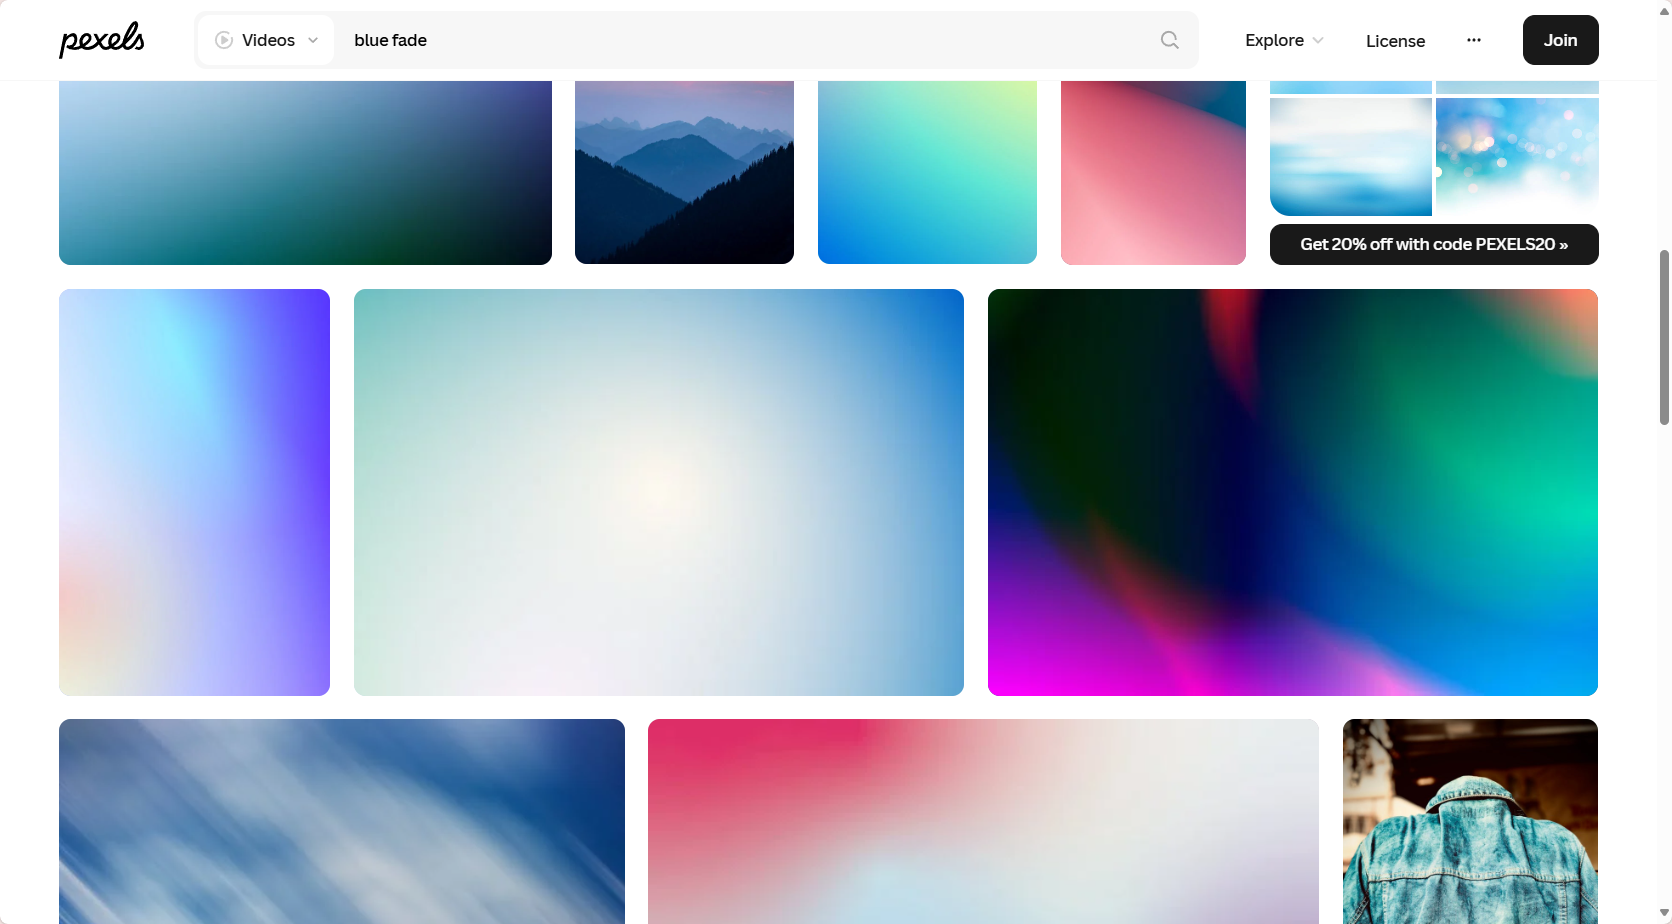Open the three-dots more options menu
1672x924 pixels.
[1473, 40]
